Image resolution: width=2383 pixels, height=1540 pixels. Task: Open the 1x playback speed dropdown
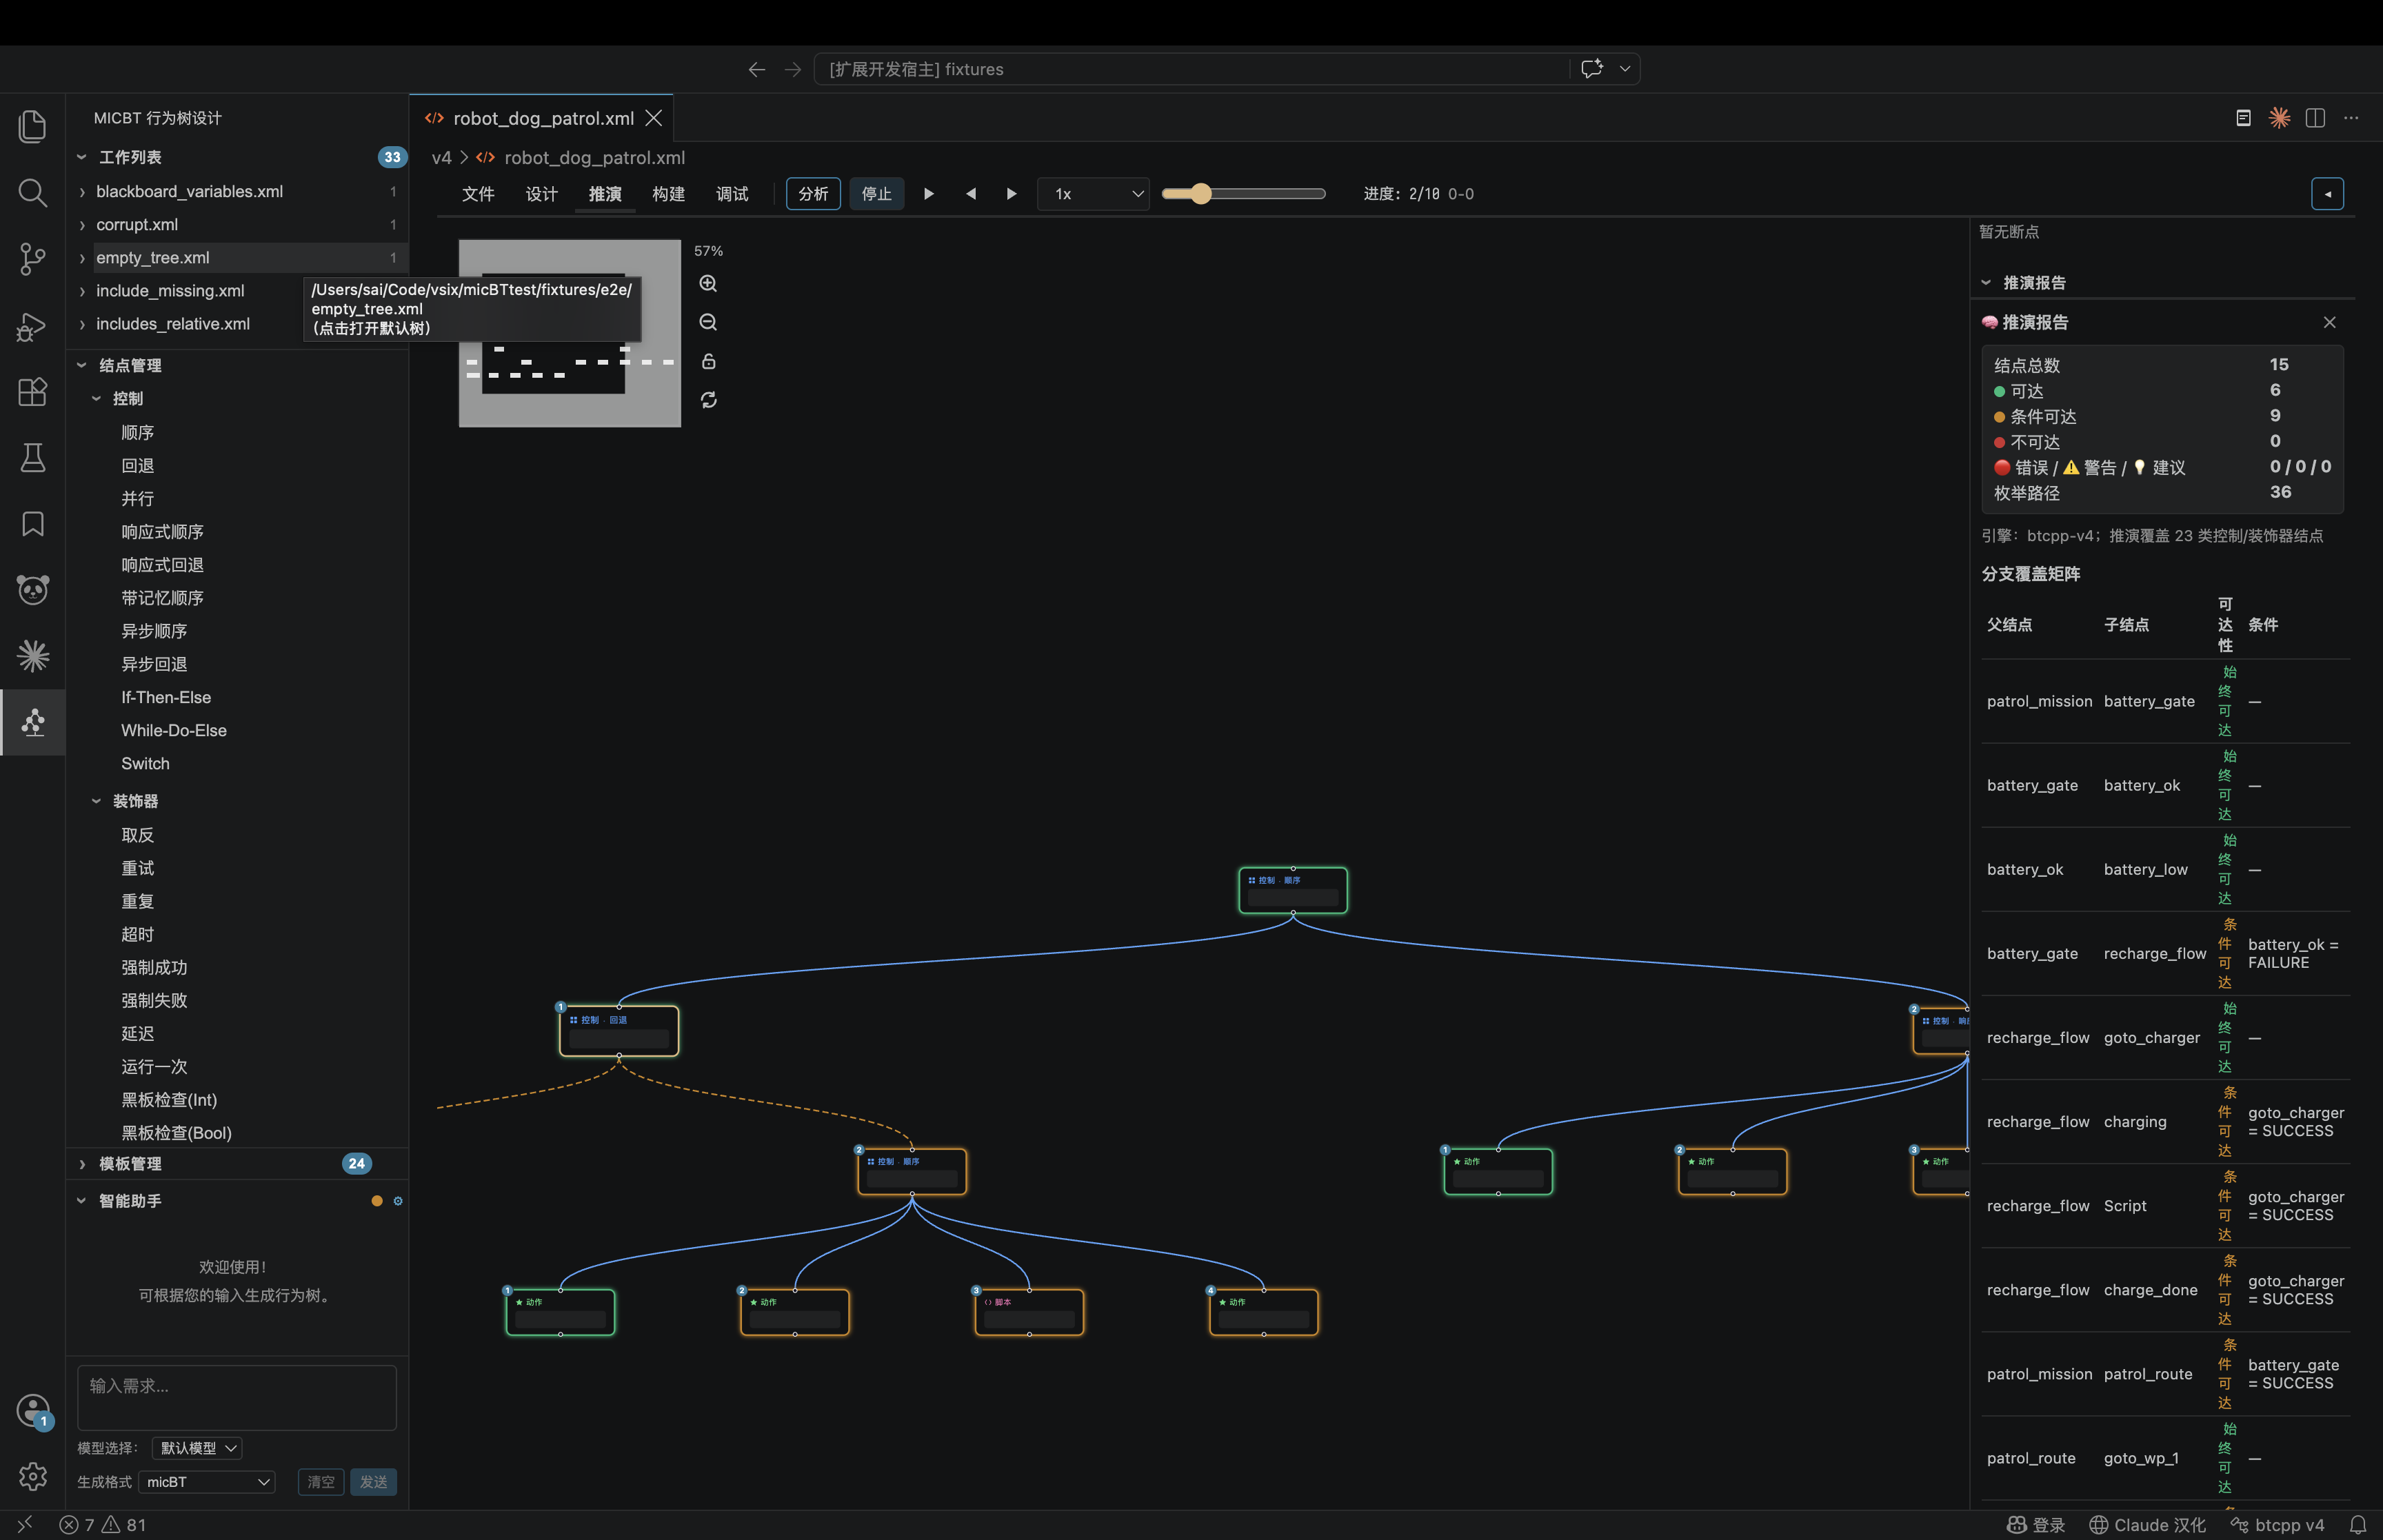coord(1094,194)
